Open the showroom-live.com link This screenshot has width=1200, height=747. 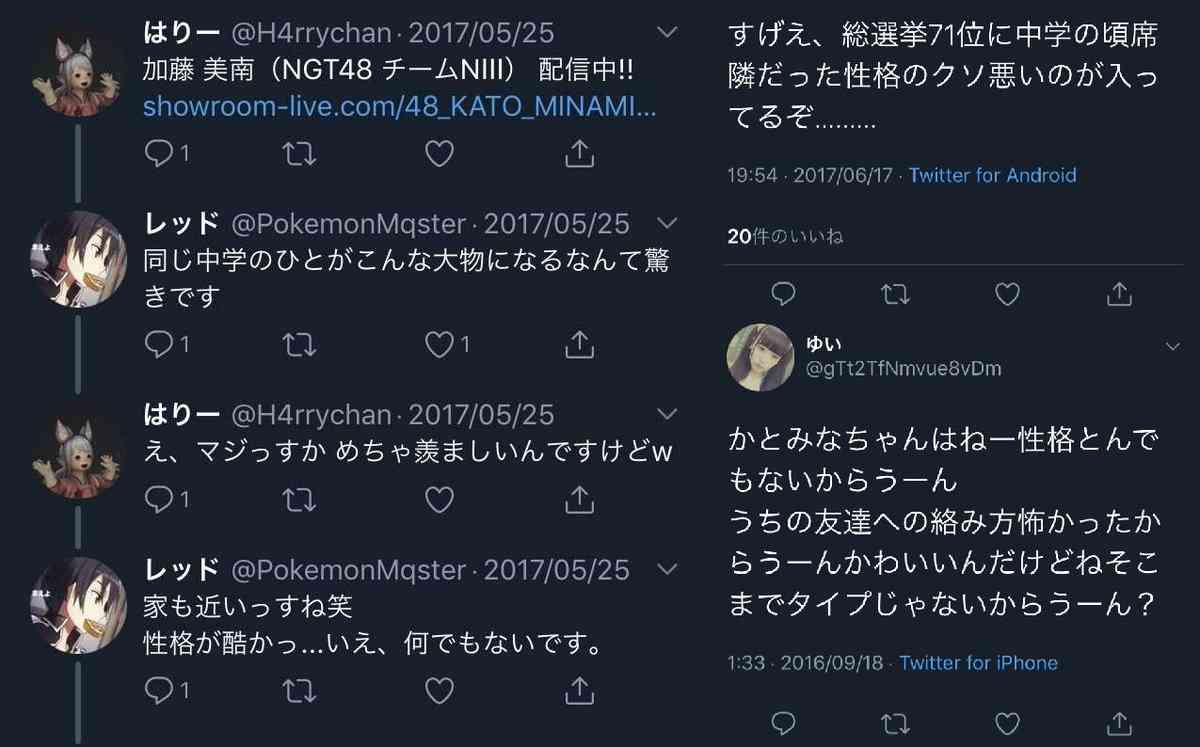tap(400, 107)
